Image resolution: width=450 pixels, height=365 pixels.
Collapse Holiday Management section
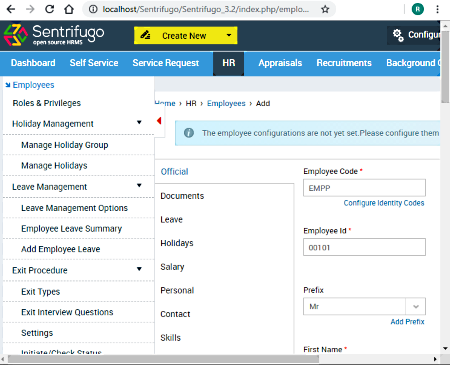[139, 122]
